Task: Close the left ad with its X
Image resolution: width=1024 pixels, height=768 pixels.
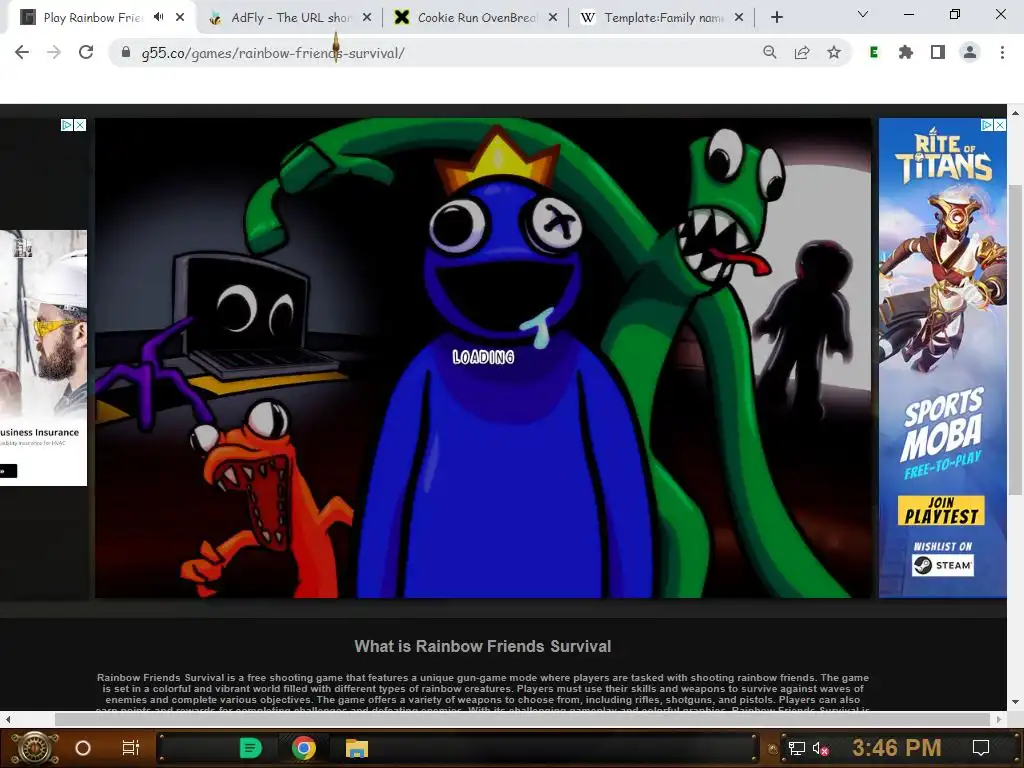Action: 80,125
